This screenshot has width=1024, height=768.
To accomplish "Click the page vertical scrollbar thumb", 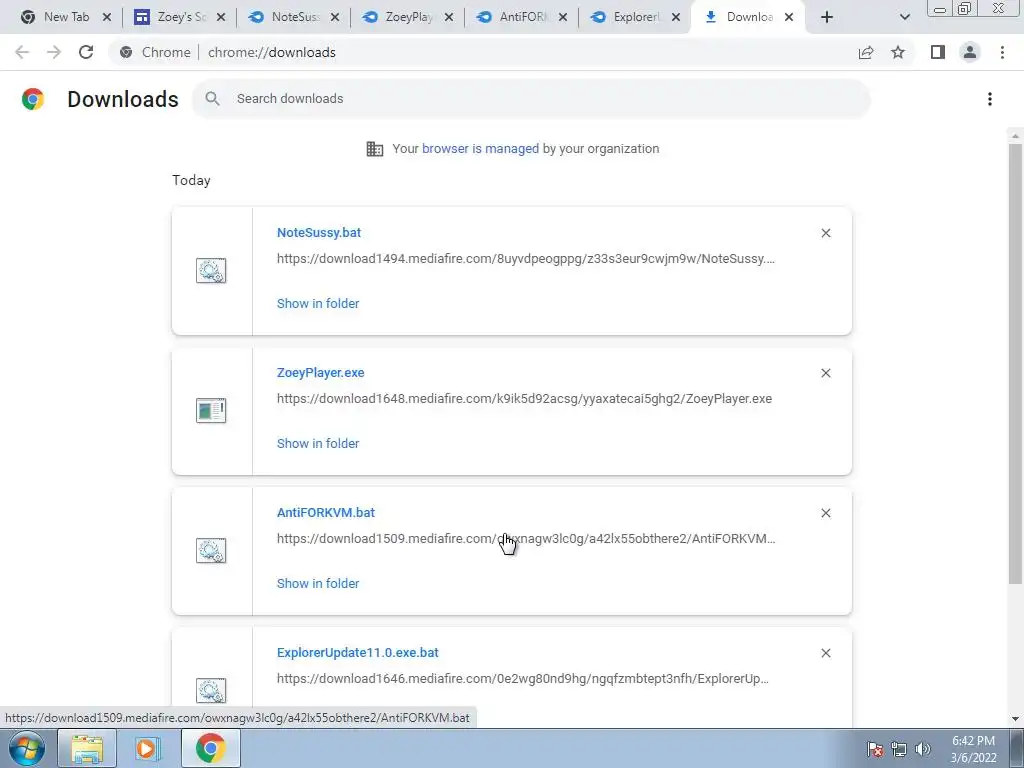I will tap(1015, 363).
